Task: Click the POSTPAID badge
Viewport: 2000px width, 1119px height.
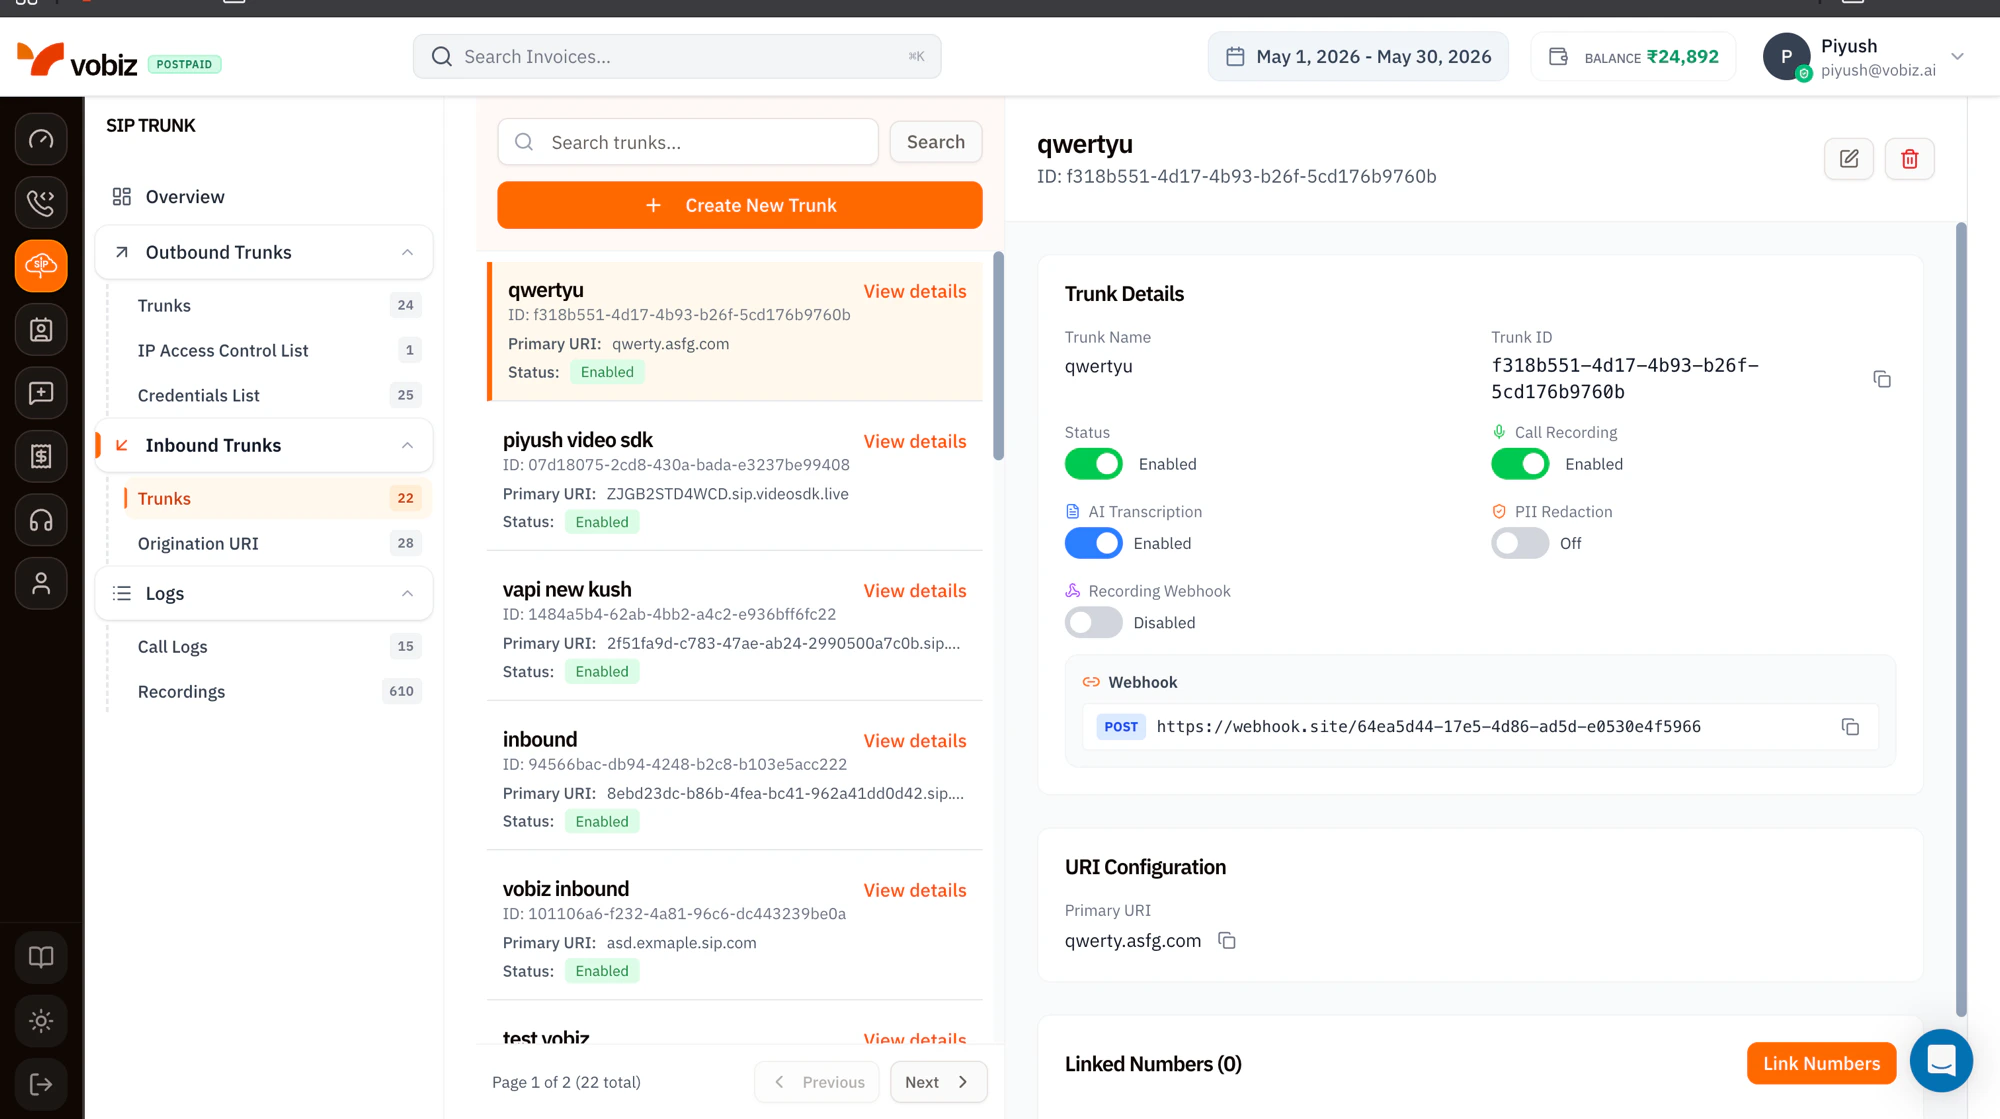Action: 184,64
